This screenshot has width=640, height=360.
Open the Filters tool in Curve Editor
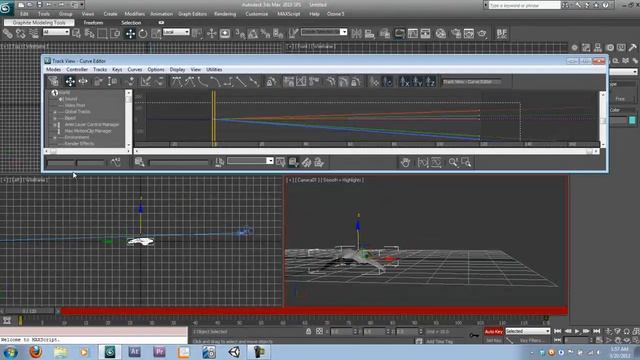tap(53, 82)
